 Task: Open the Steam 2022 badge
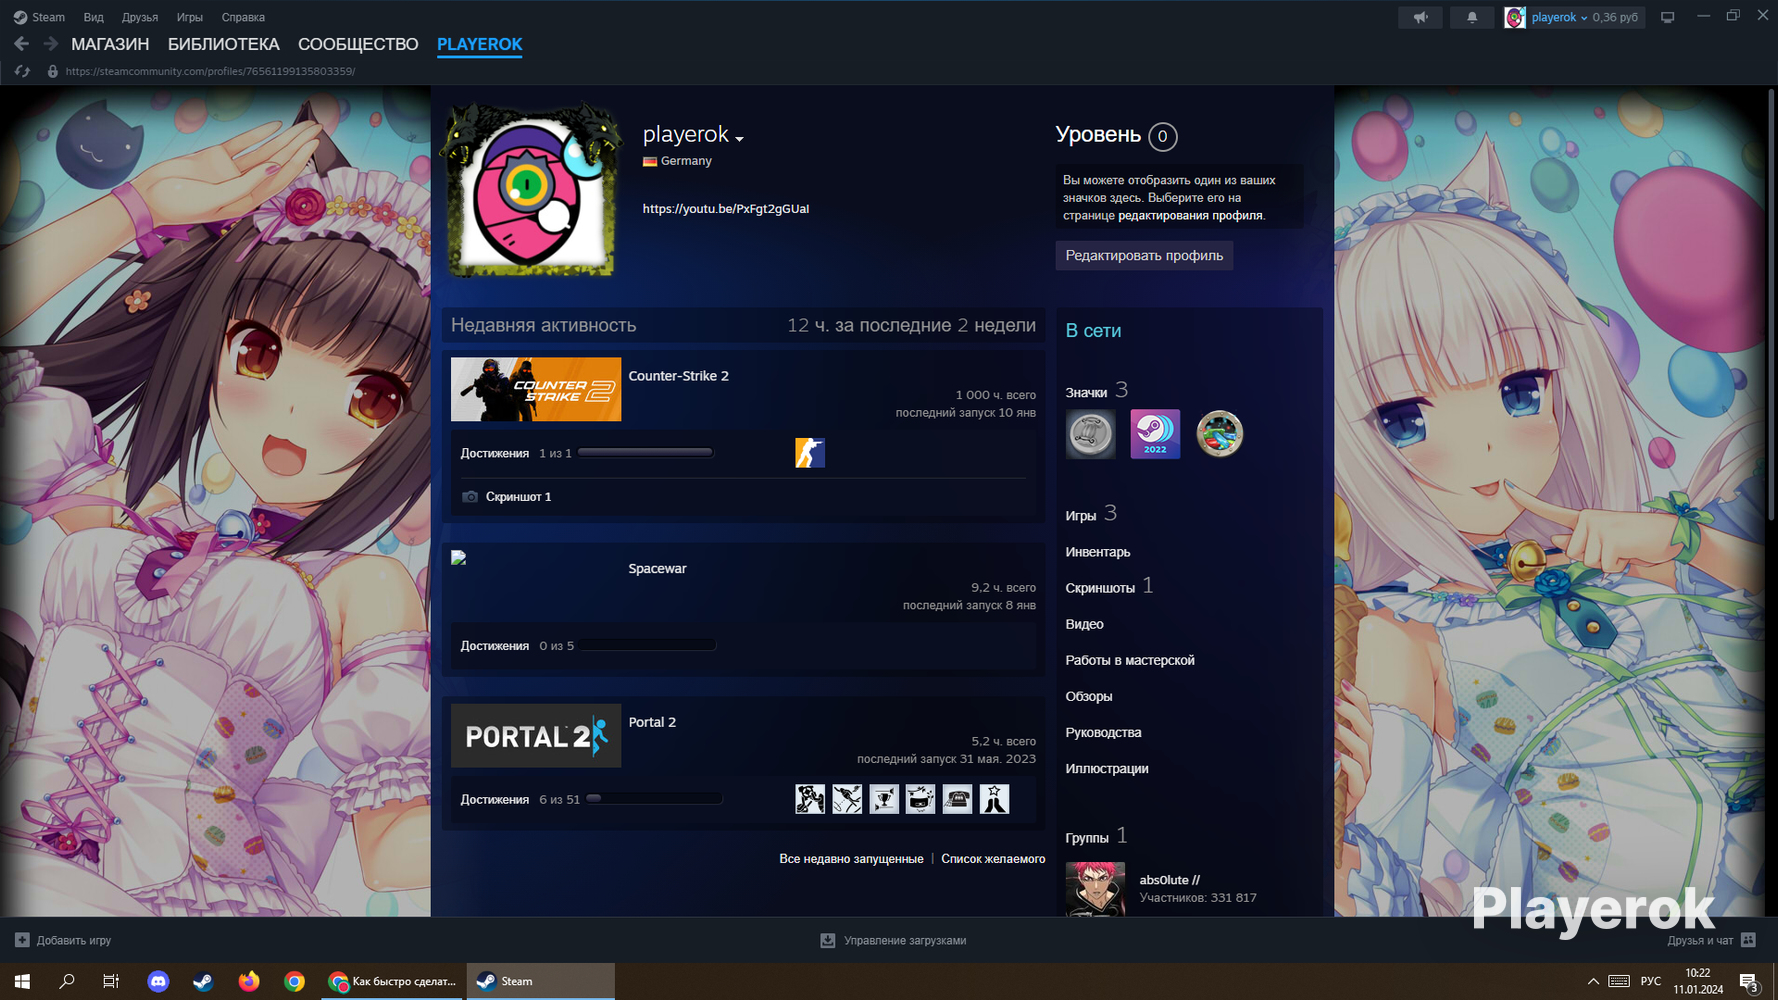pyautogui.click(x=1155, y=434)
